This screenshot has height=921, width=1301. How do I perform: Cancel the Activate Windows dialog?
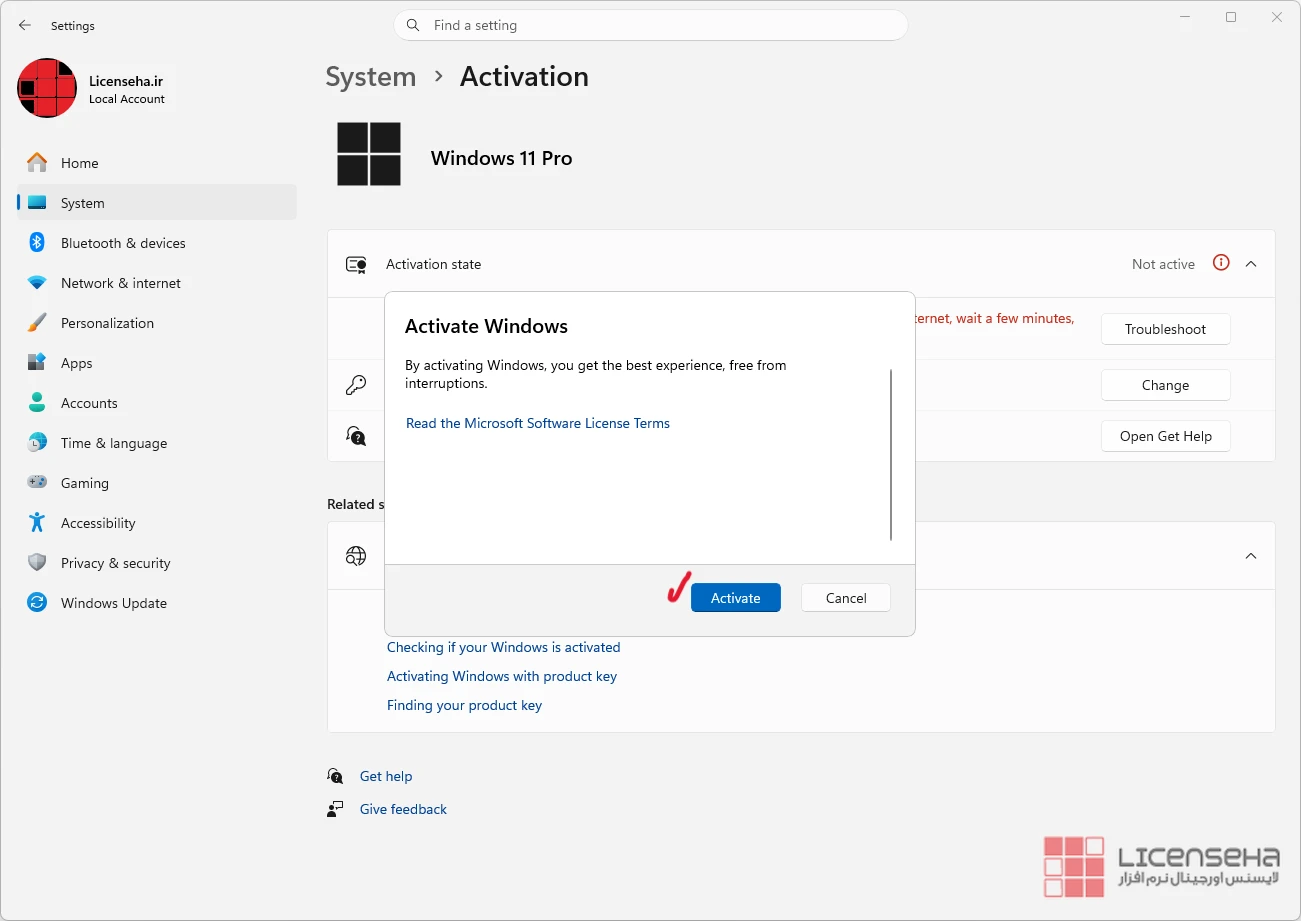click(846, 598)
